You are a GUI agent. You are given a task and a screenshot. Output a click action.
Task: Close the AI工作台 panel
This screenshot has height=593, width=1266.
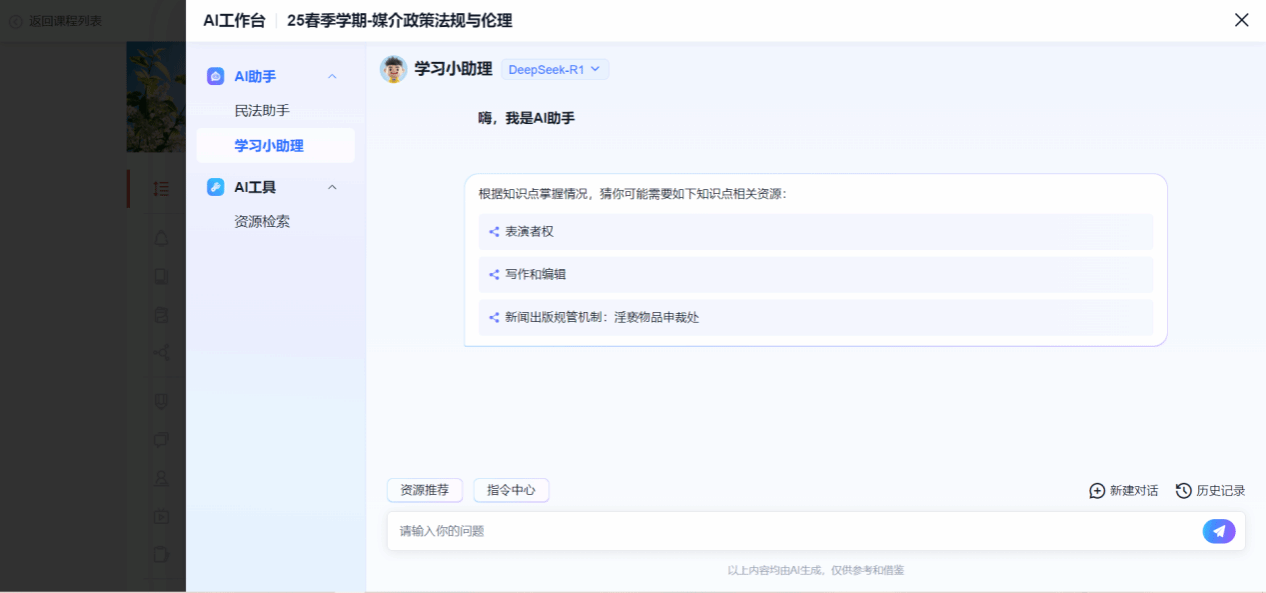coord(1241,20)
